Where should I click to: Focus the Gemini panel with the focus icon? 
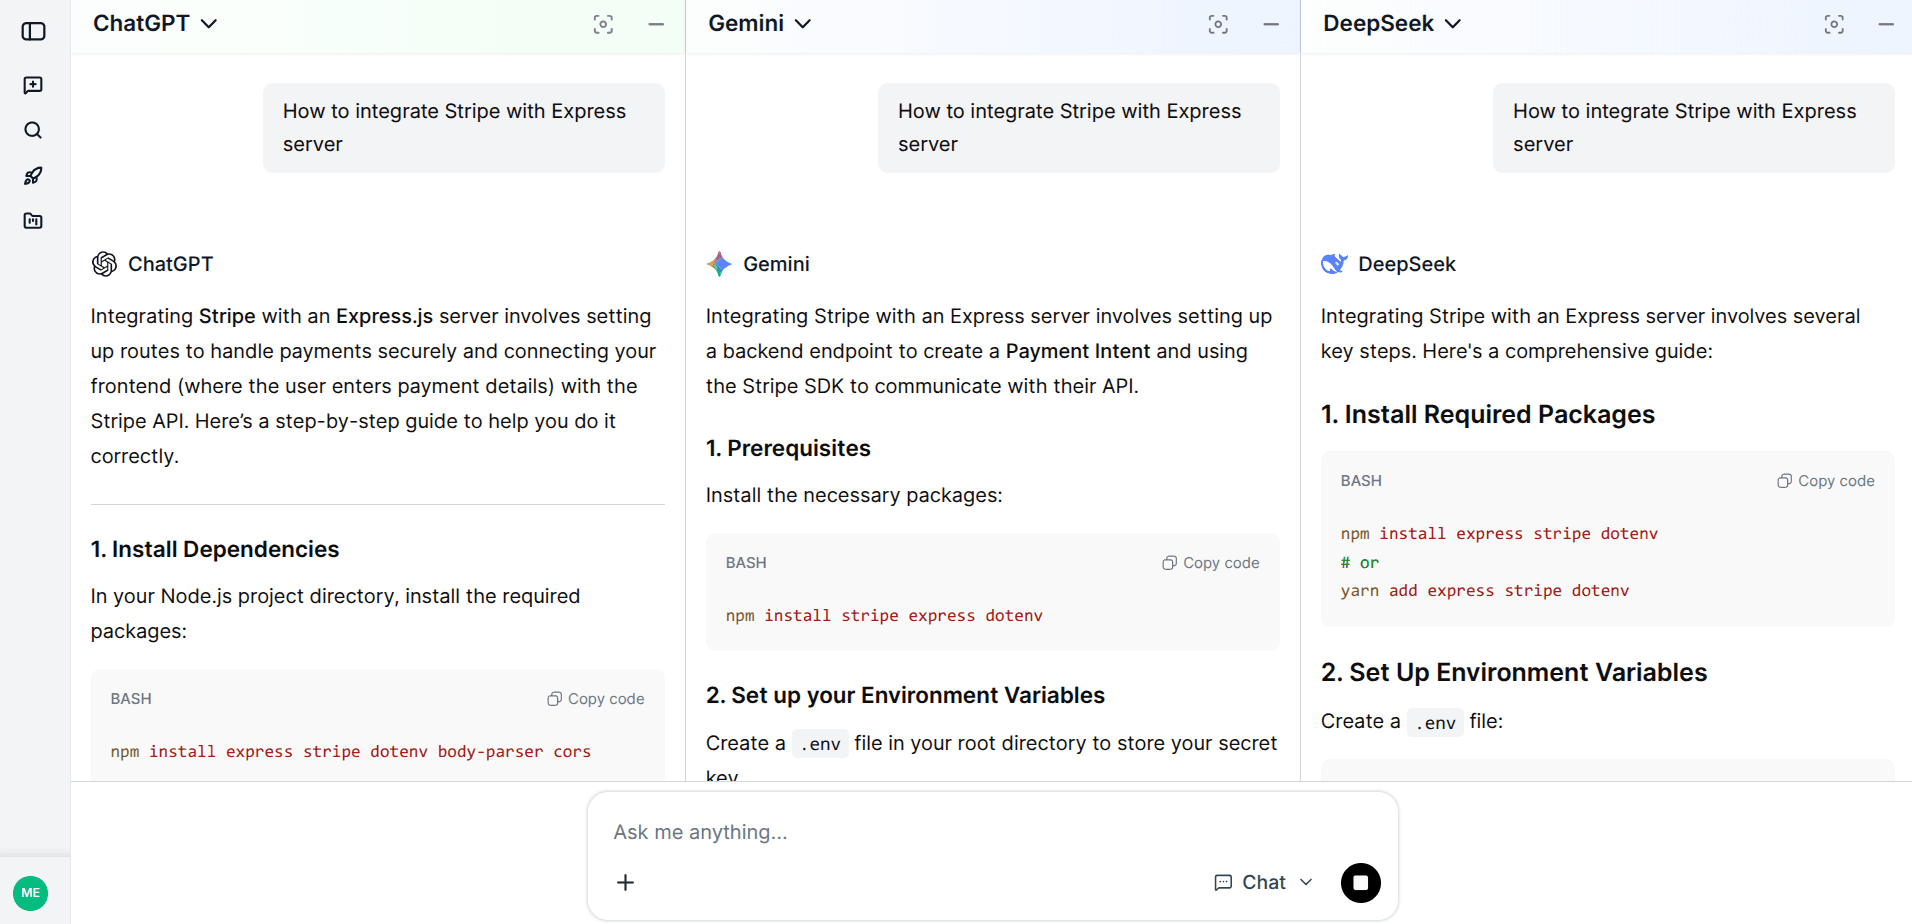click(1218, 24)
